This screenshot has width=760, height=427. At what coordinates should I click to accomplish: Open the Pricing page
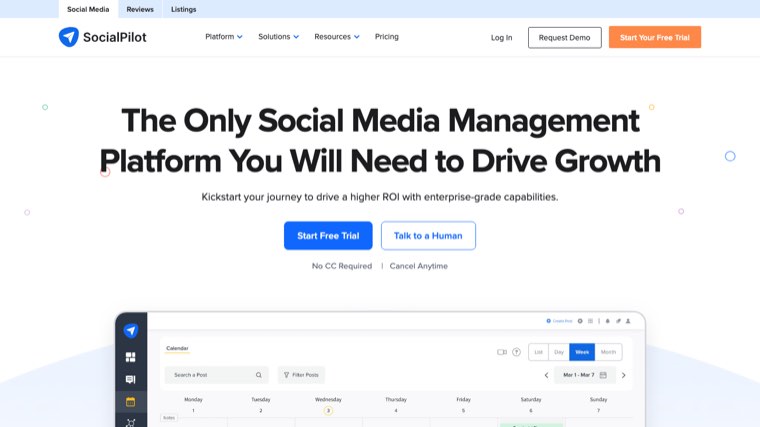point(386,37)
